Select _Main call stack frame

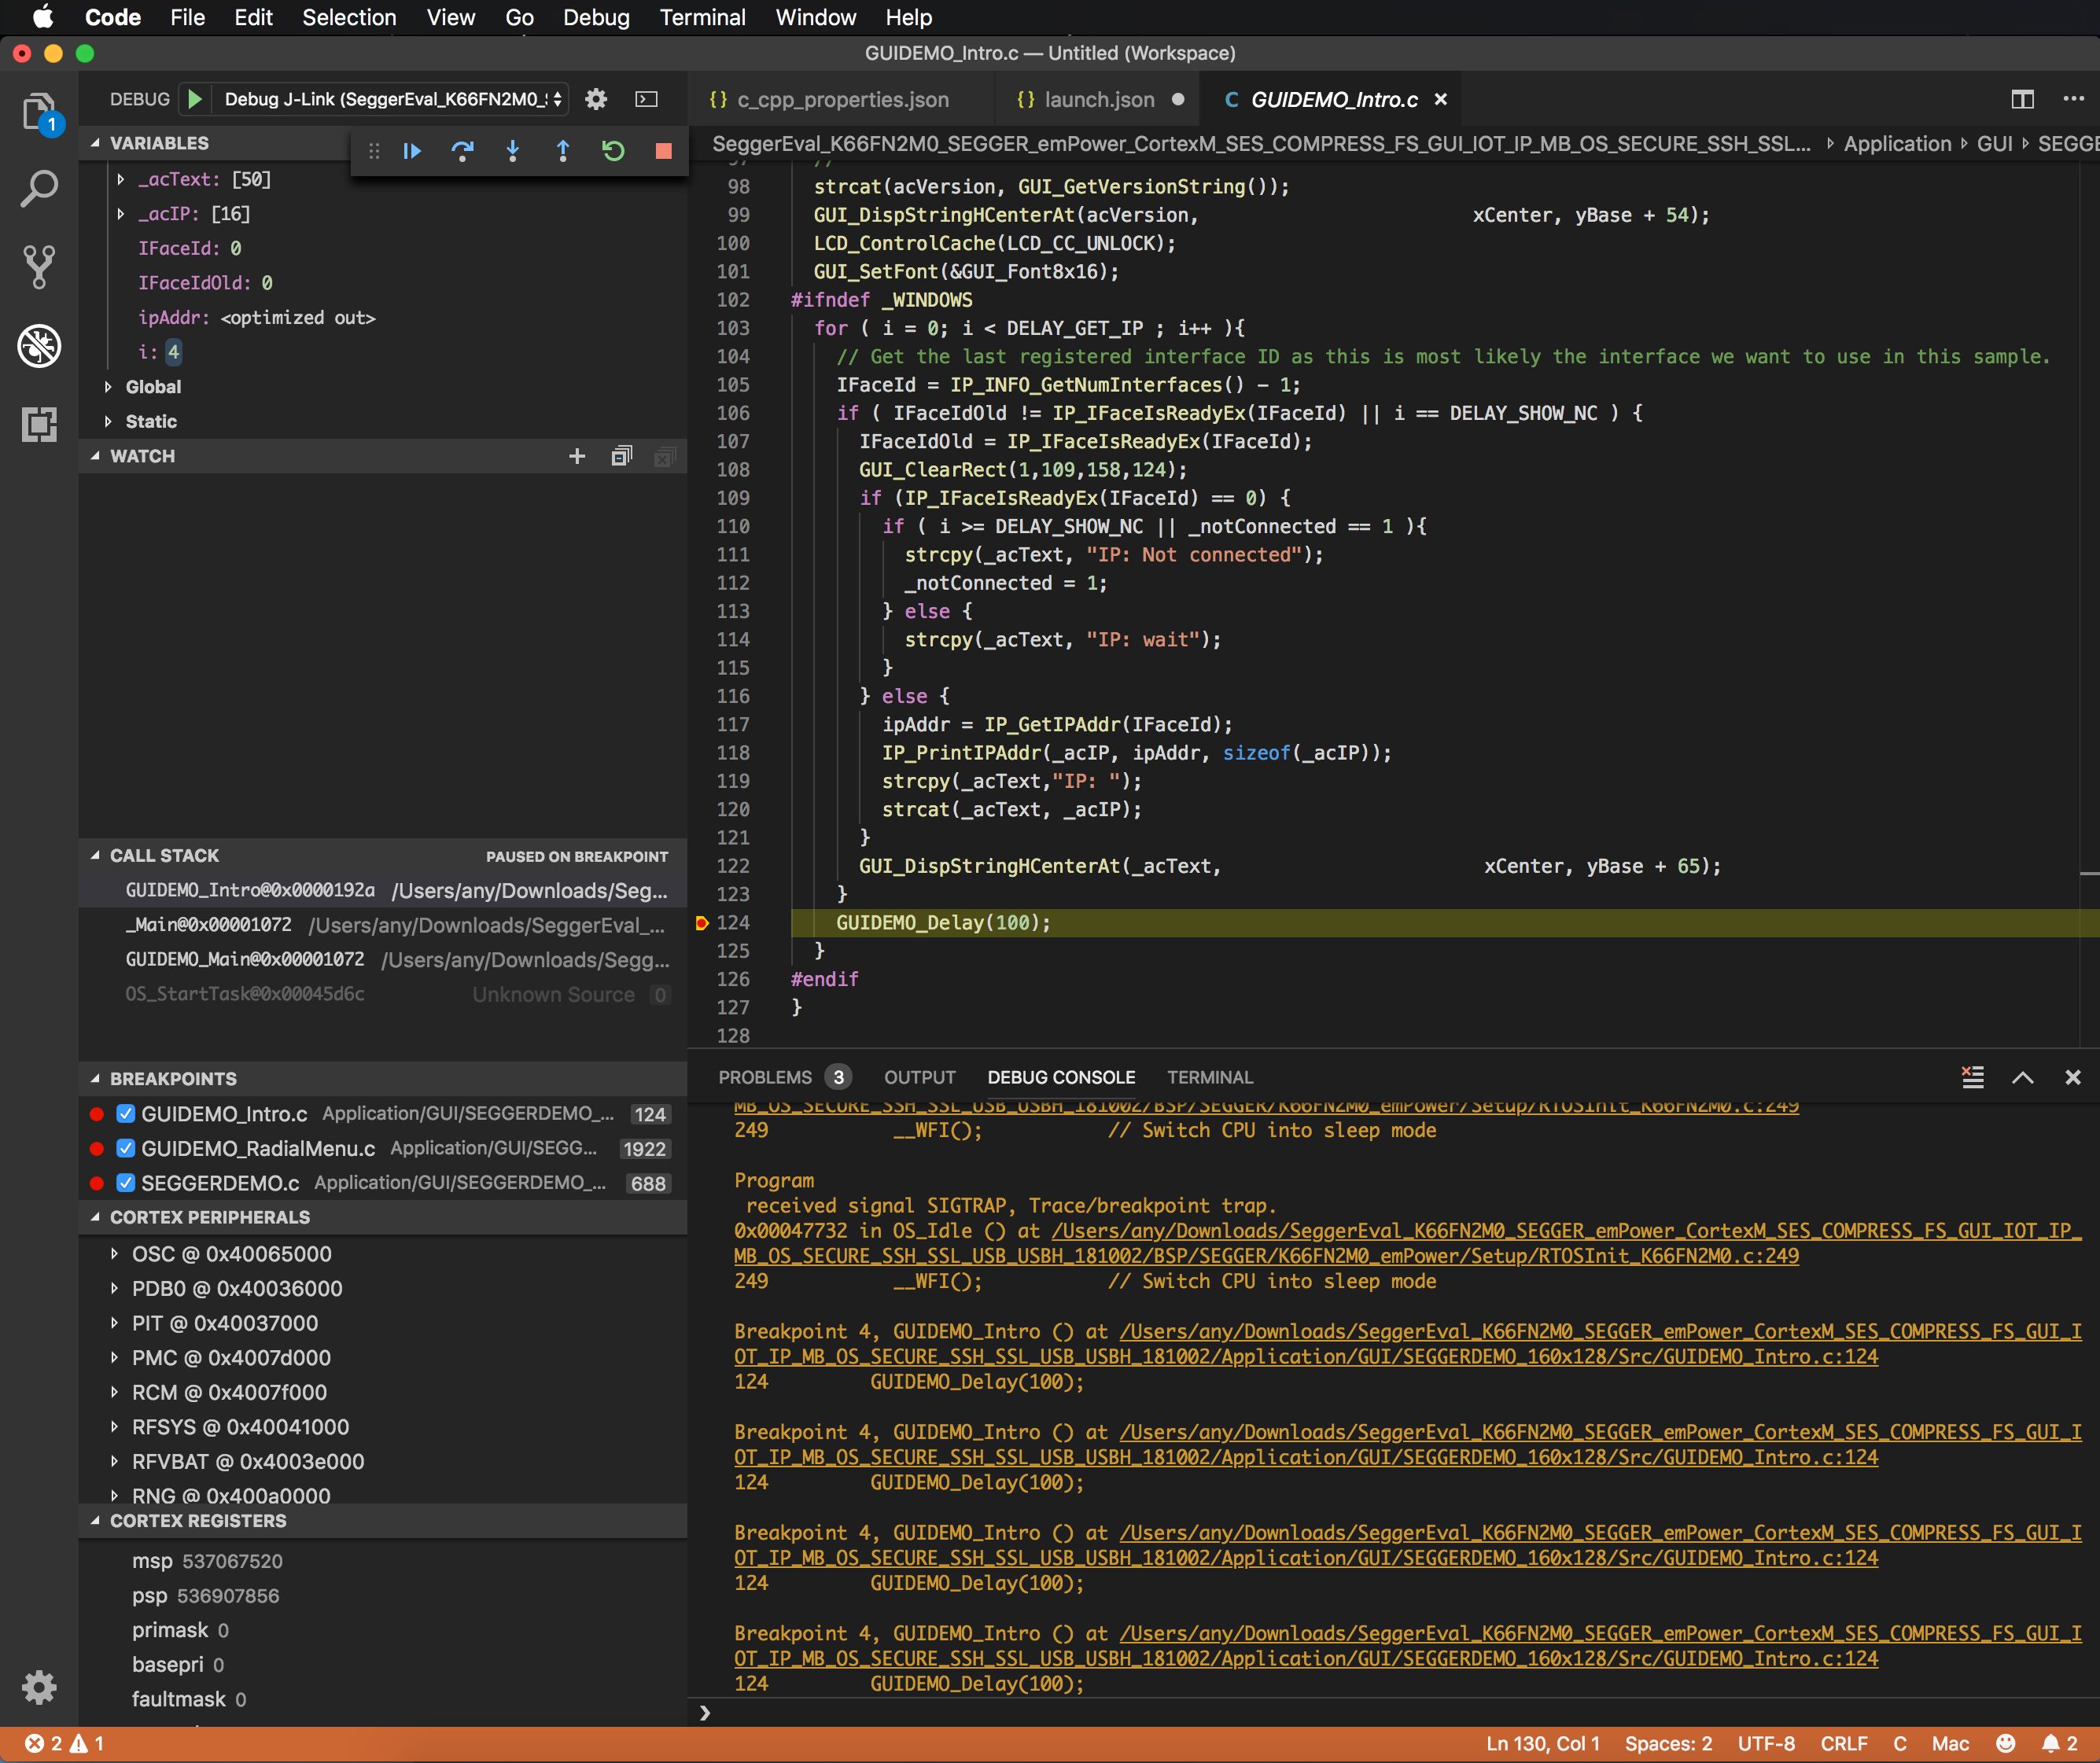coord(383,925)
